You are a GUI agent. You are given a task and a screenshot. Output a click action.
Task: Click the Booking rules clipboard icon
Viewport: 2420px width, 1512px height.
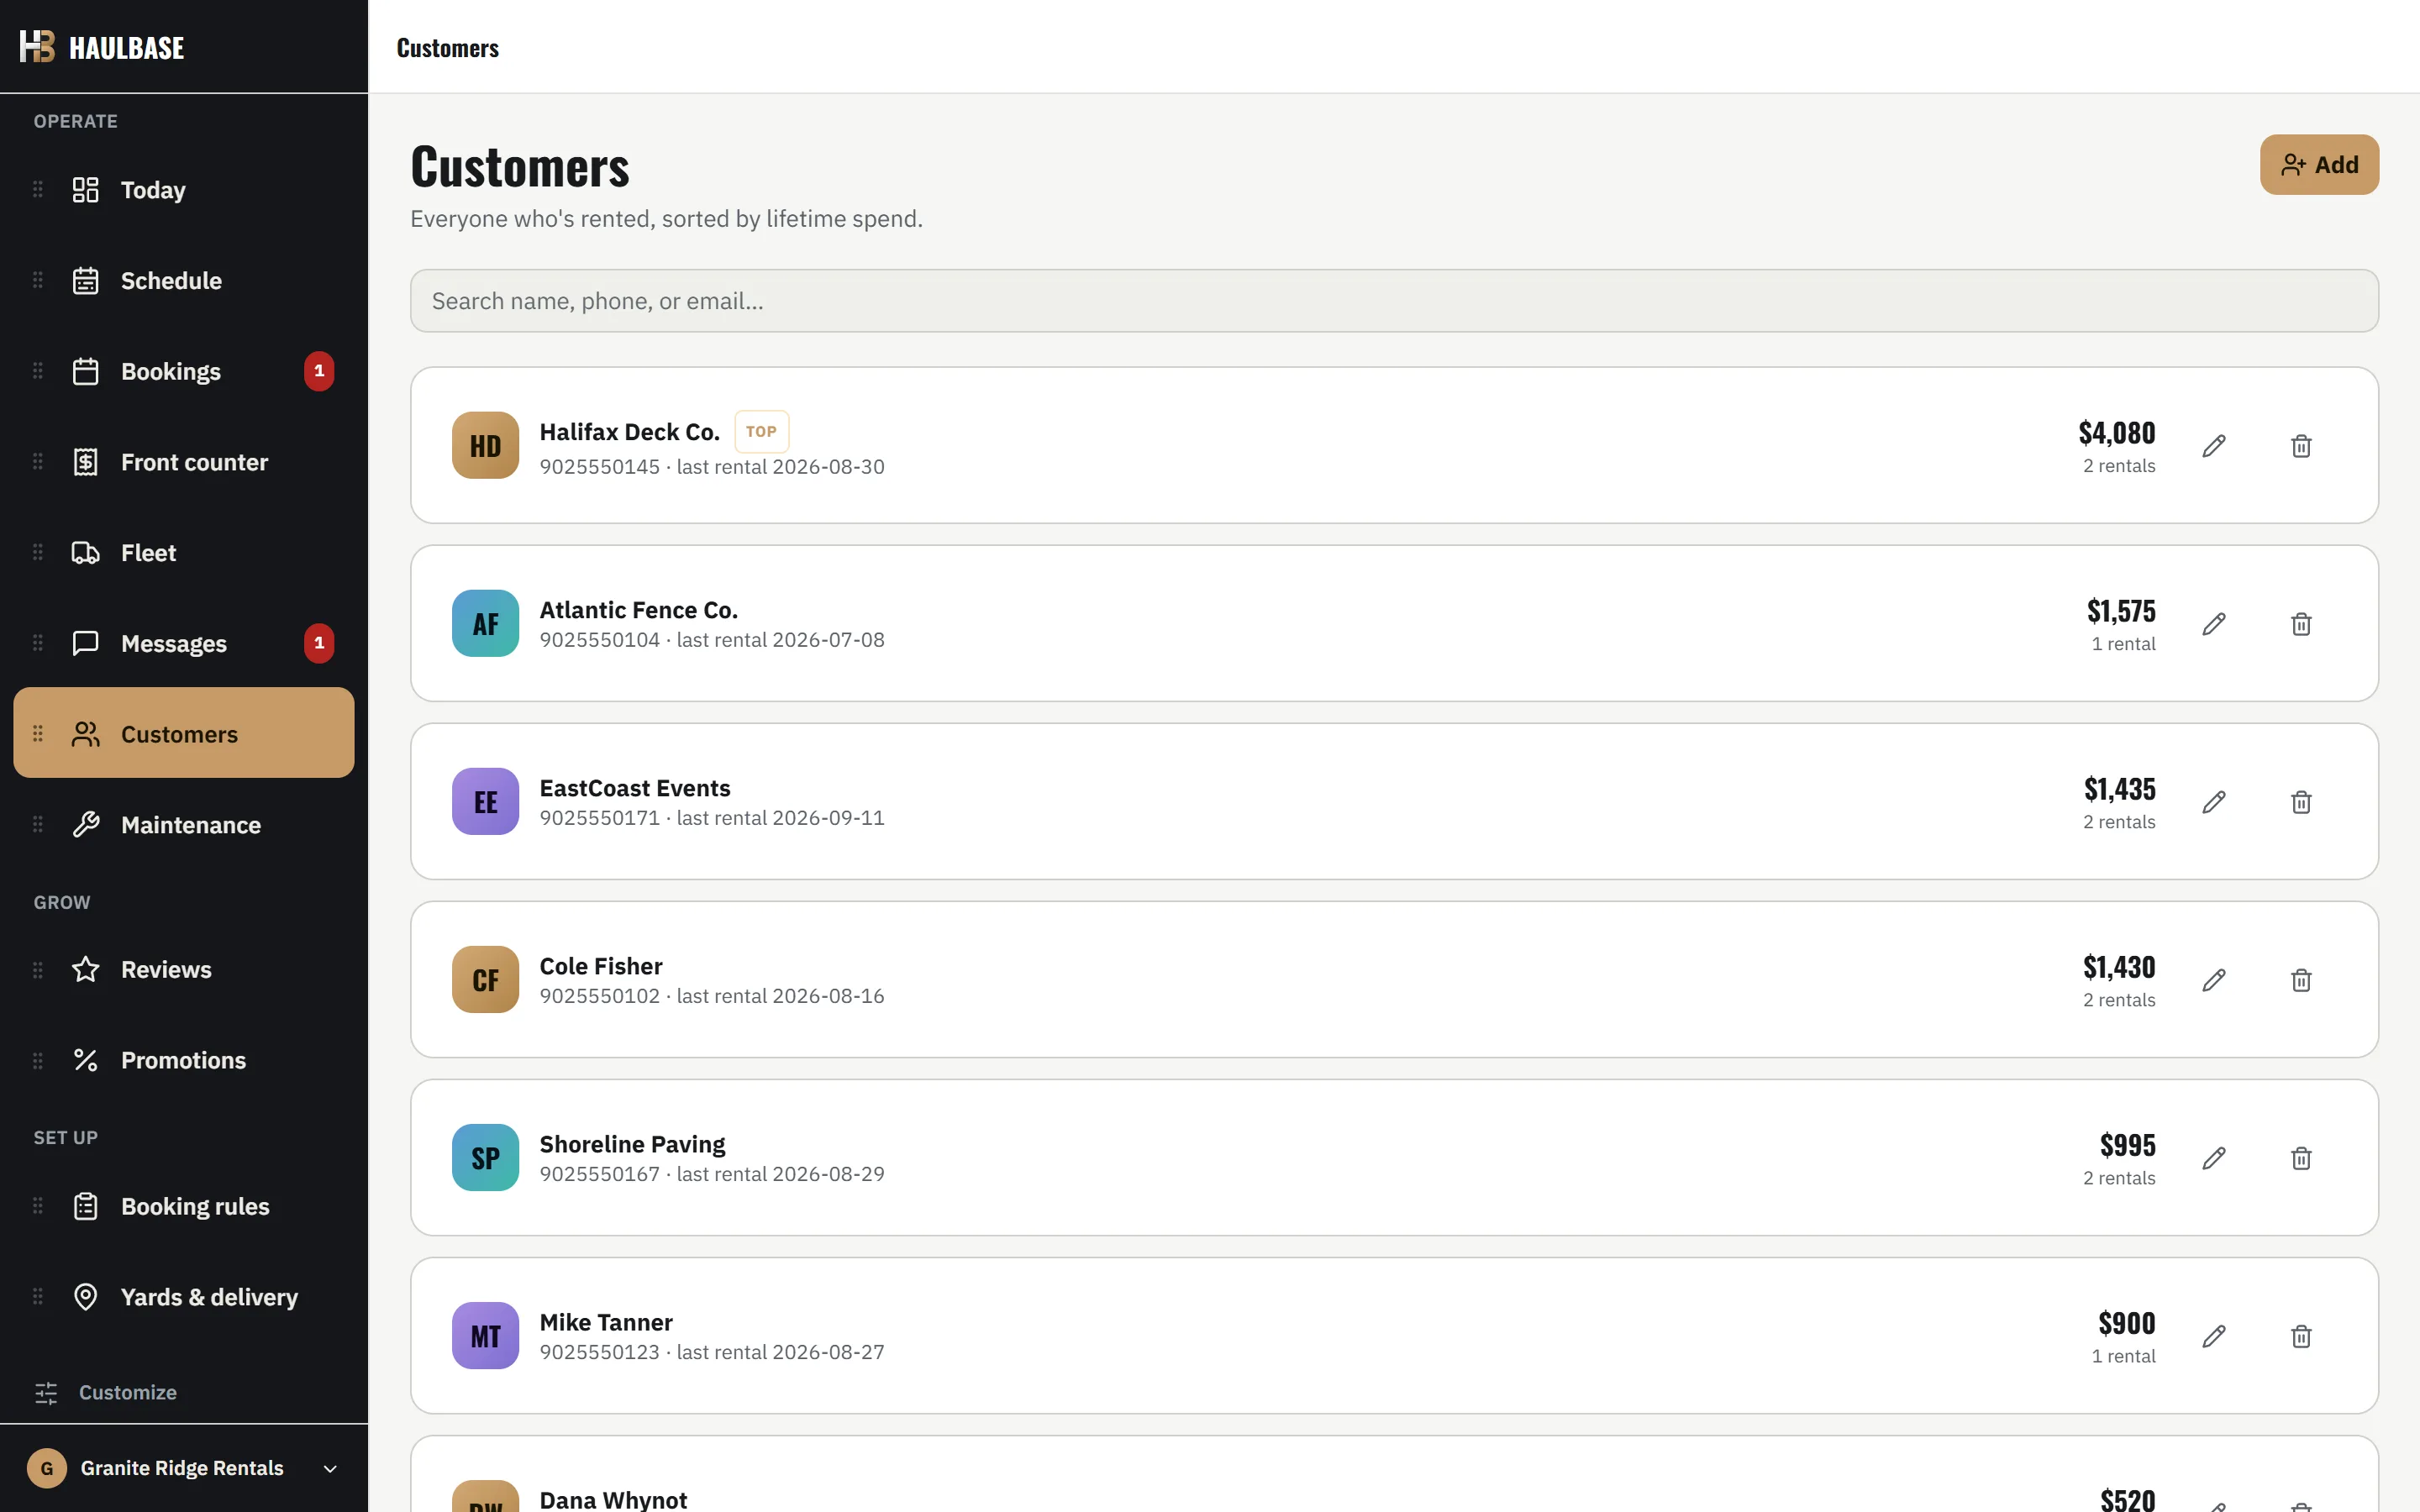point(86,1206)
